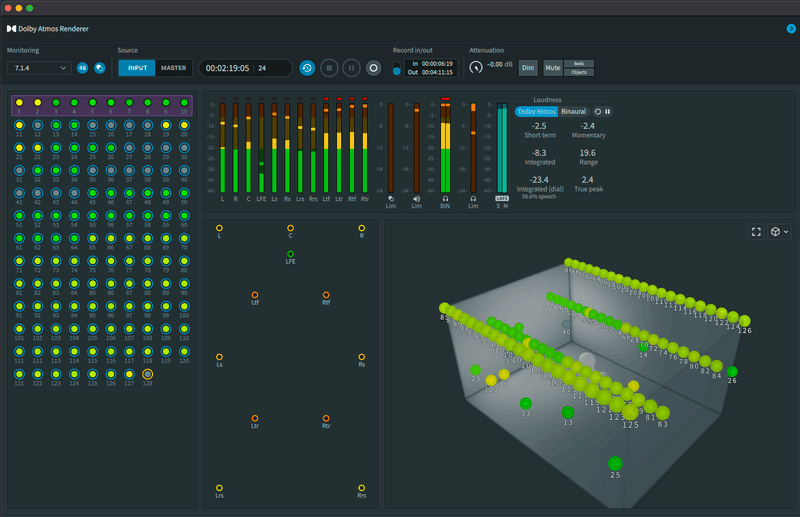Viewport: 800px width, 517px height.
Task: Click the BIN stereo level meter
Action: coord(445,148)
